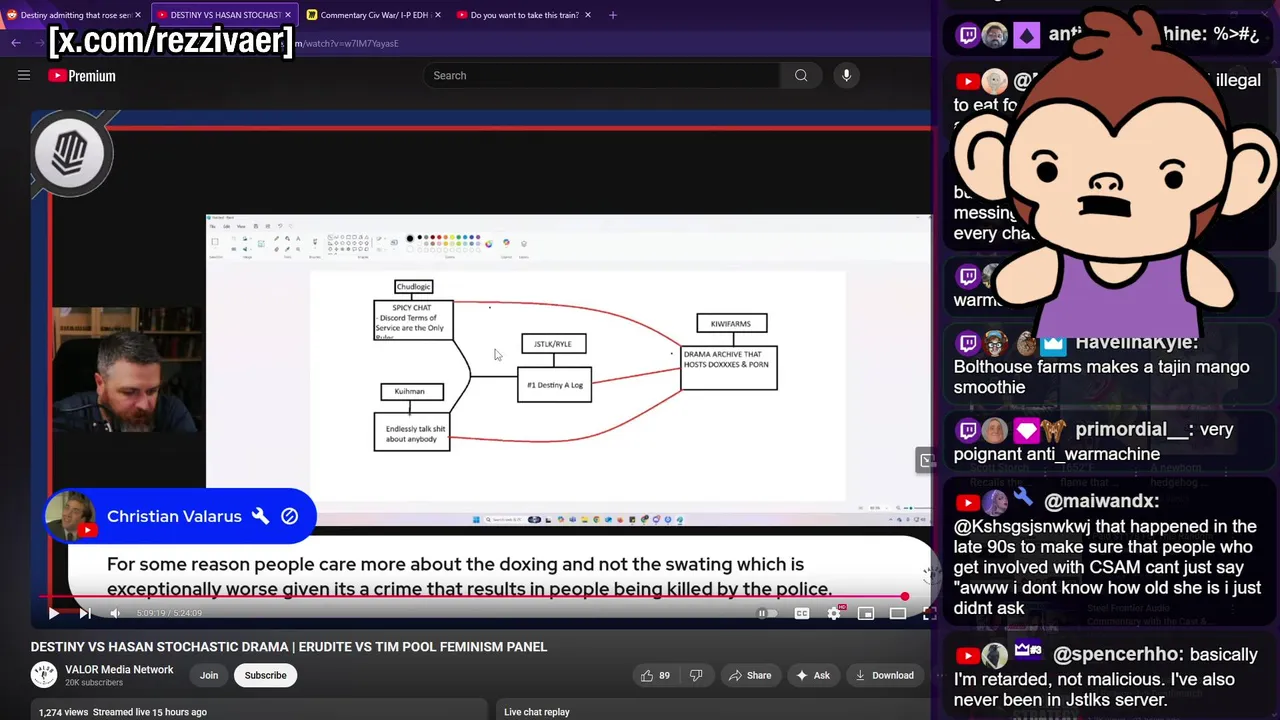Dislike the video thumbs-down button
The height and width of the screenshot is (720, 1280).
pyautogui.click(x=697, y=675)
